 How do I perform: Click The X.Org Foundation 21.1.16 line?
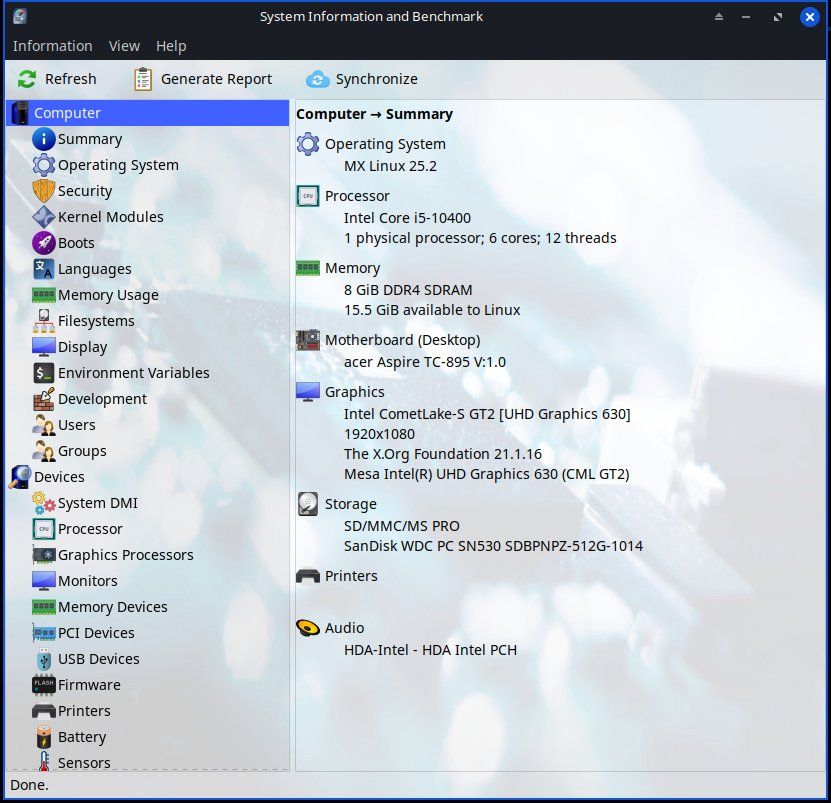pos(443,454)
